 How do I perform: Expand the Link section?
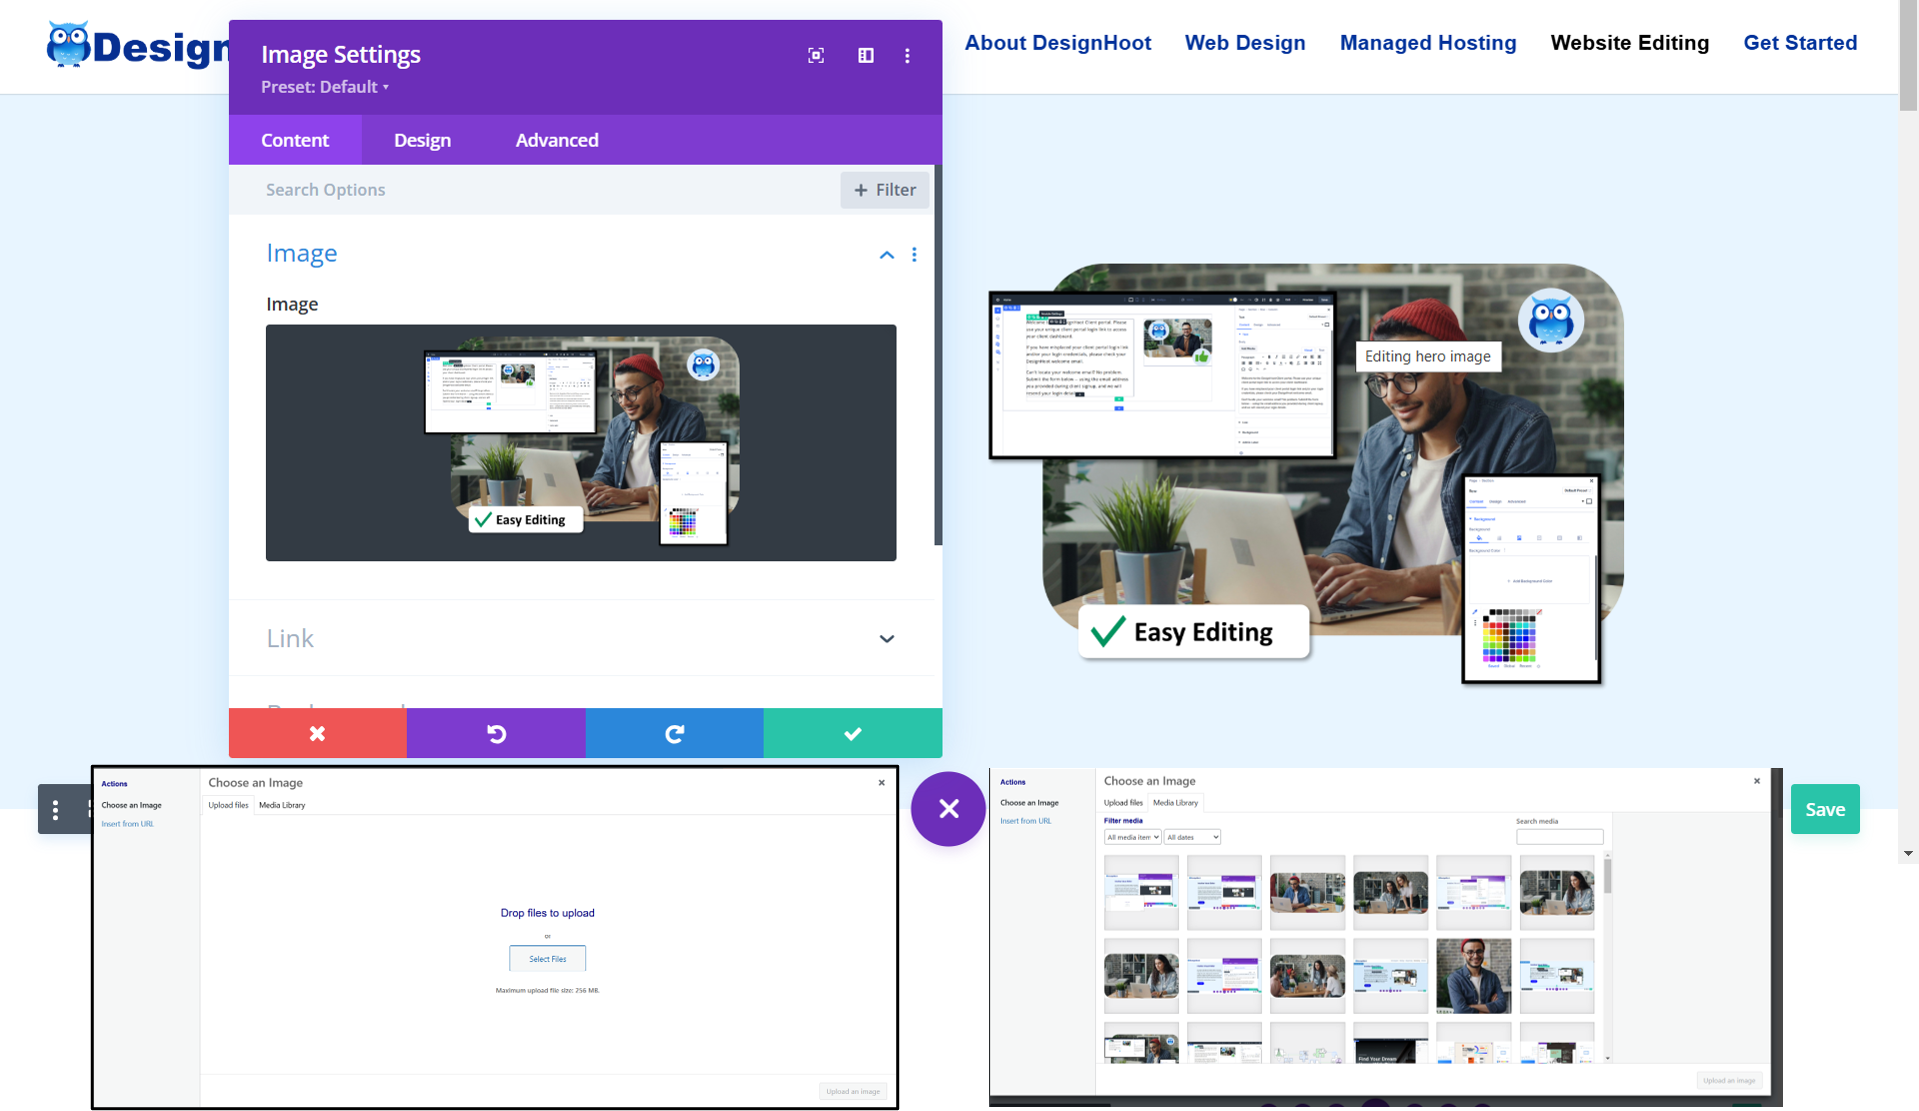[886, 639]
